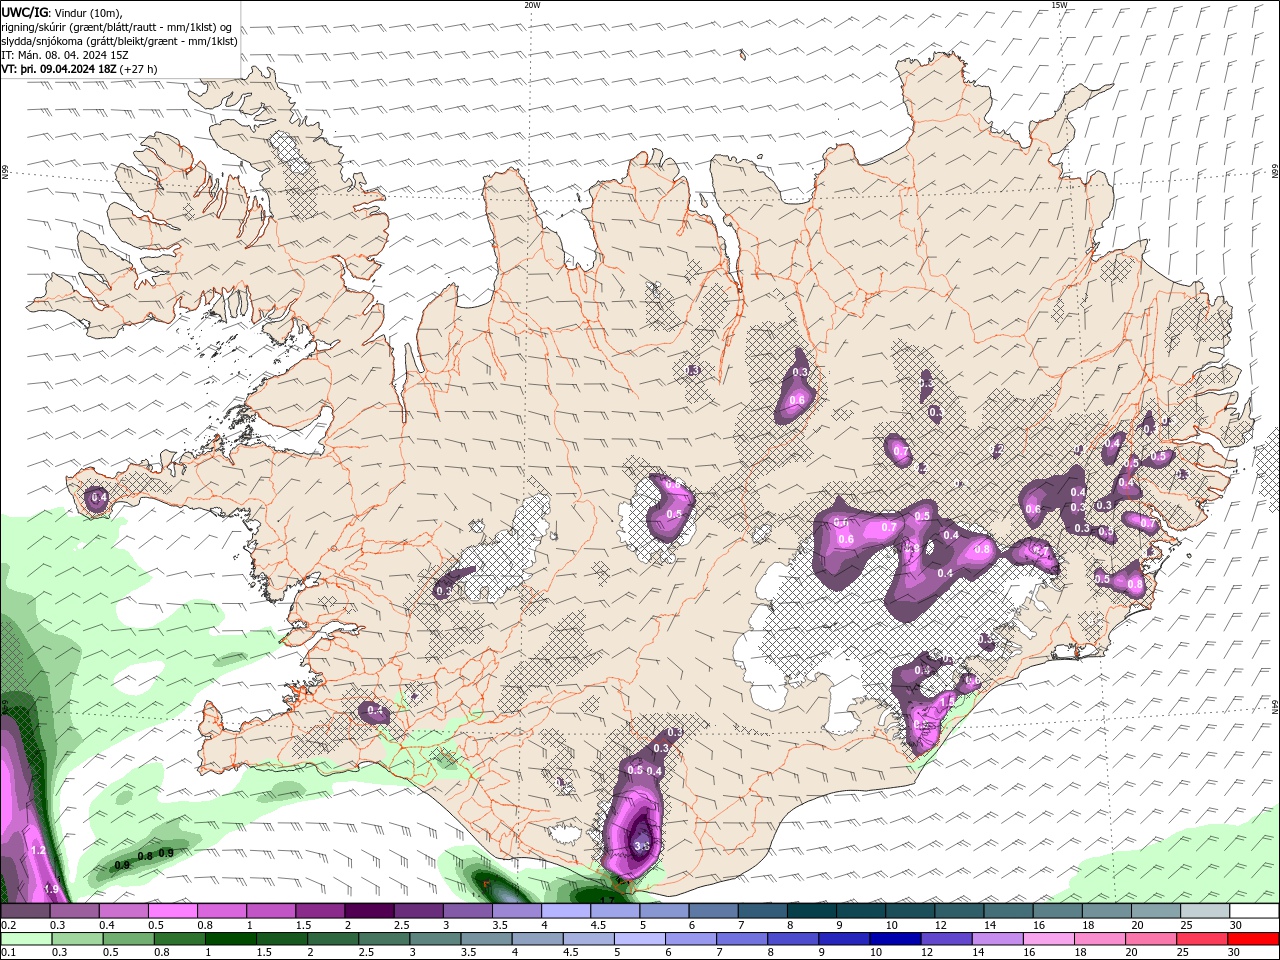Pick the pale green 0.1 rain legend swatch
1280x960 pixels.
pos(26,939)
